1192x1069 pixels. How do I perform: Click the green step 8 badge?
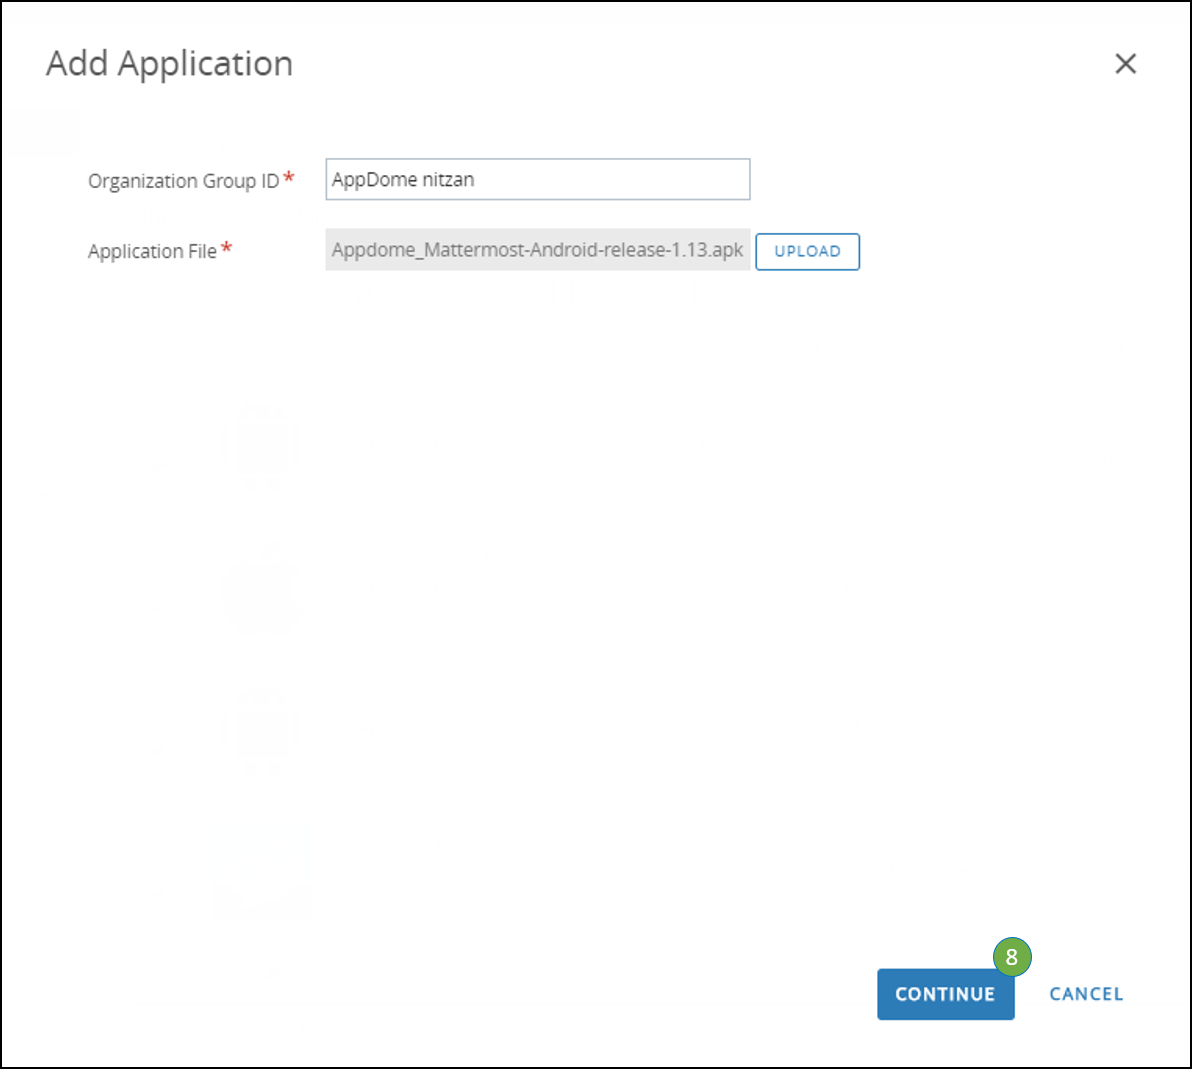point(1011,957)
